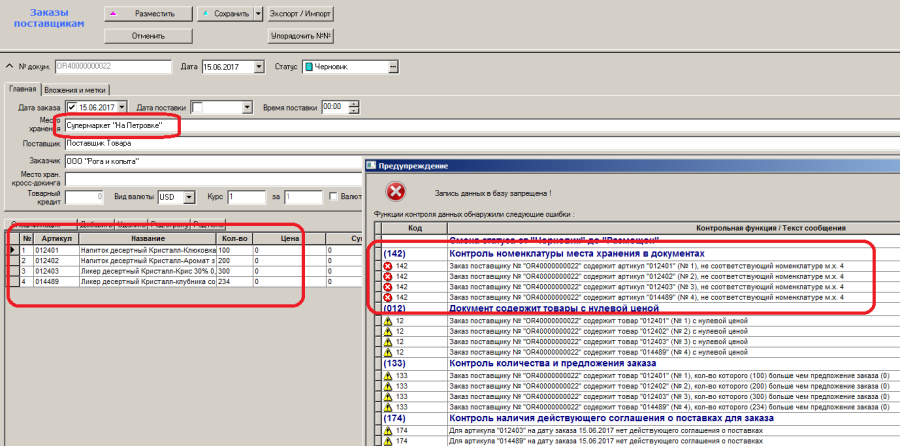The image size is (900, 446).
Task: Click the Курс input field
Action: 246,197
